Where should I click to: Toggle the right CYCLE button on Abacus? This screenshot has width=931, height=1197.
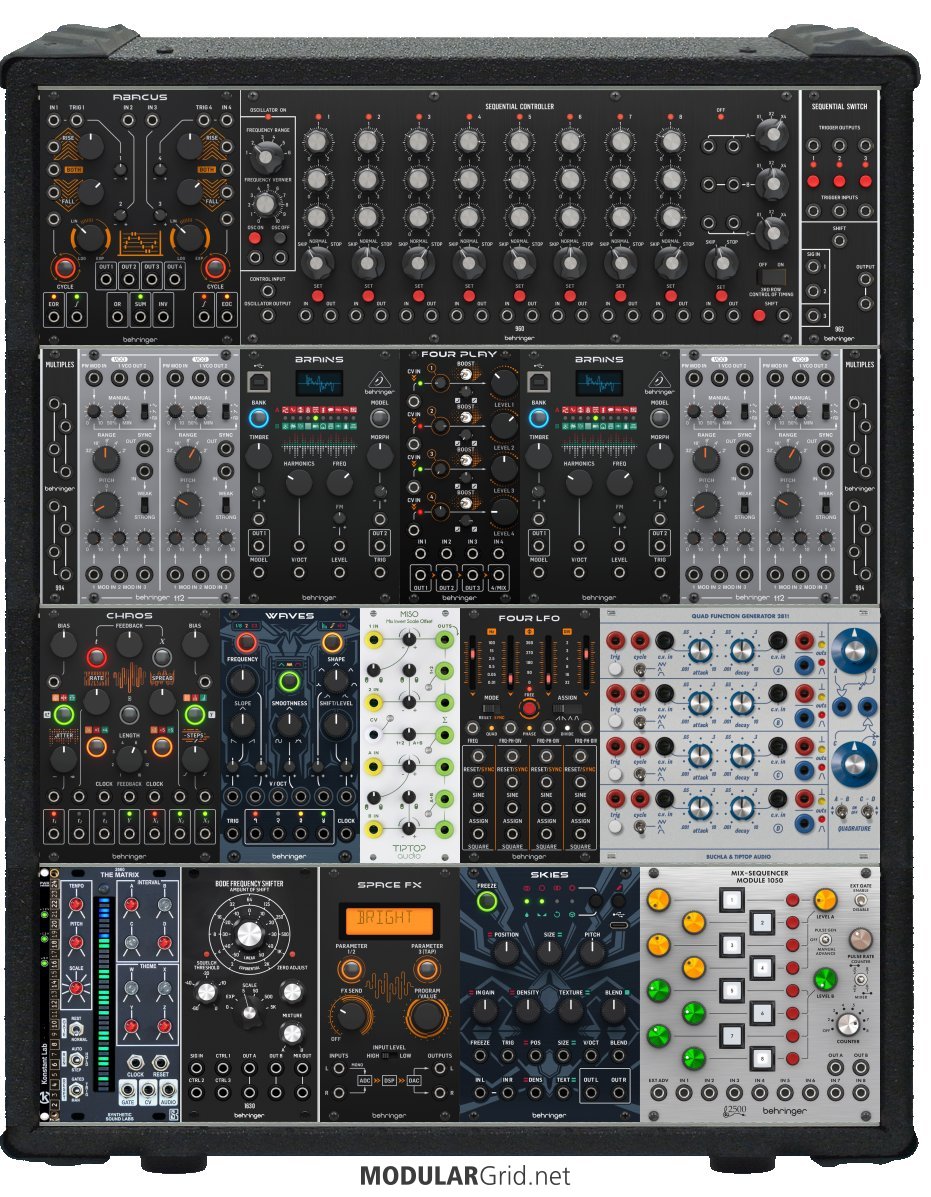pos(214,268)
